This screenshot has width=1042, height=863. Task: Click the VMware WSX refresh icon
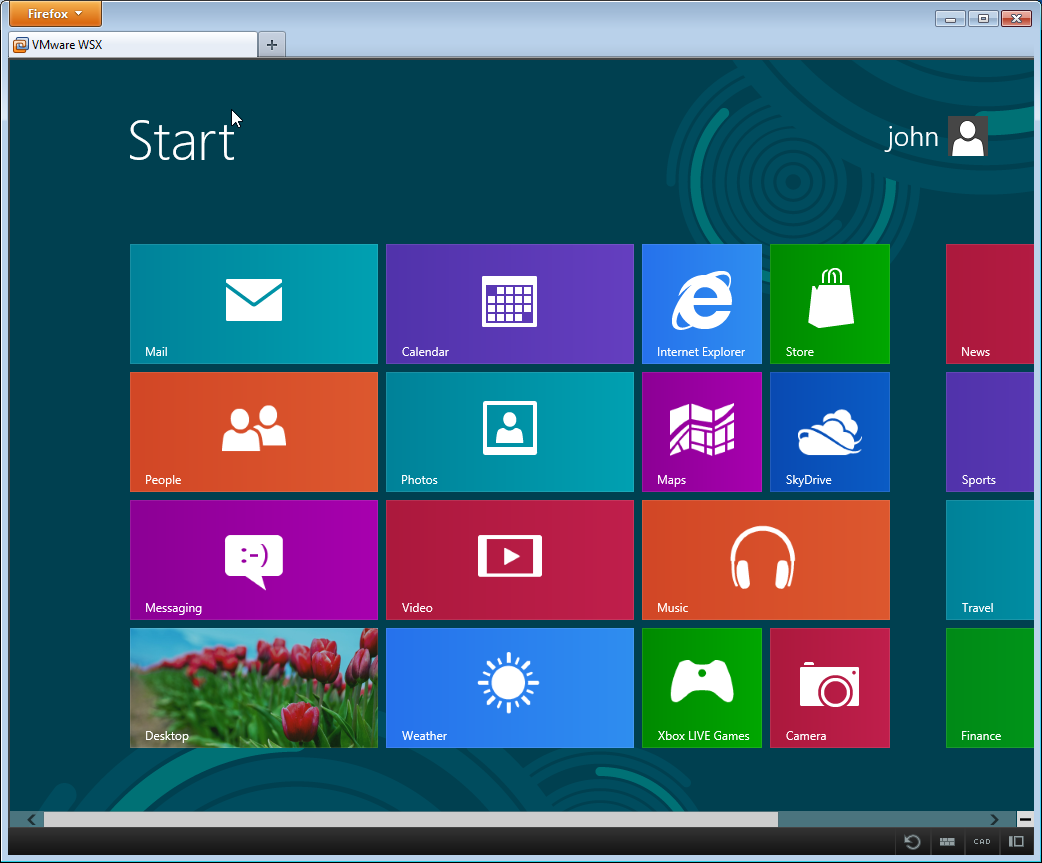pos(912,842)
